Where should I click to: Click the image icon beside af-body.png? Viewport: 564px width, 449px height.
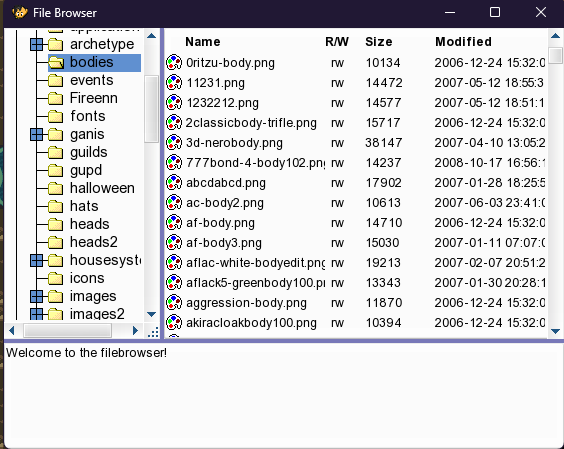pos(174,223)
